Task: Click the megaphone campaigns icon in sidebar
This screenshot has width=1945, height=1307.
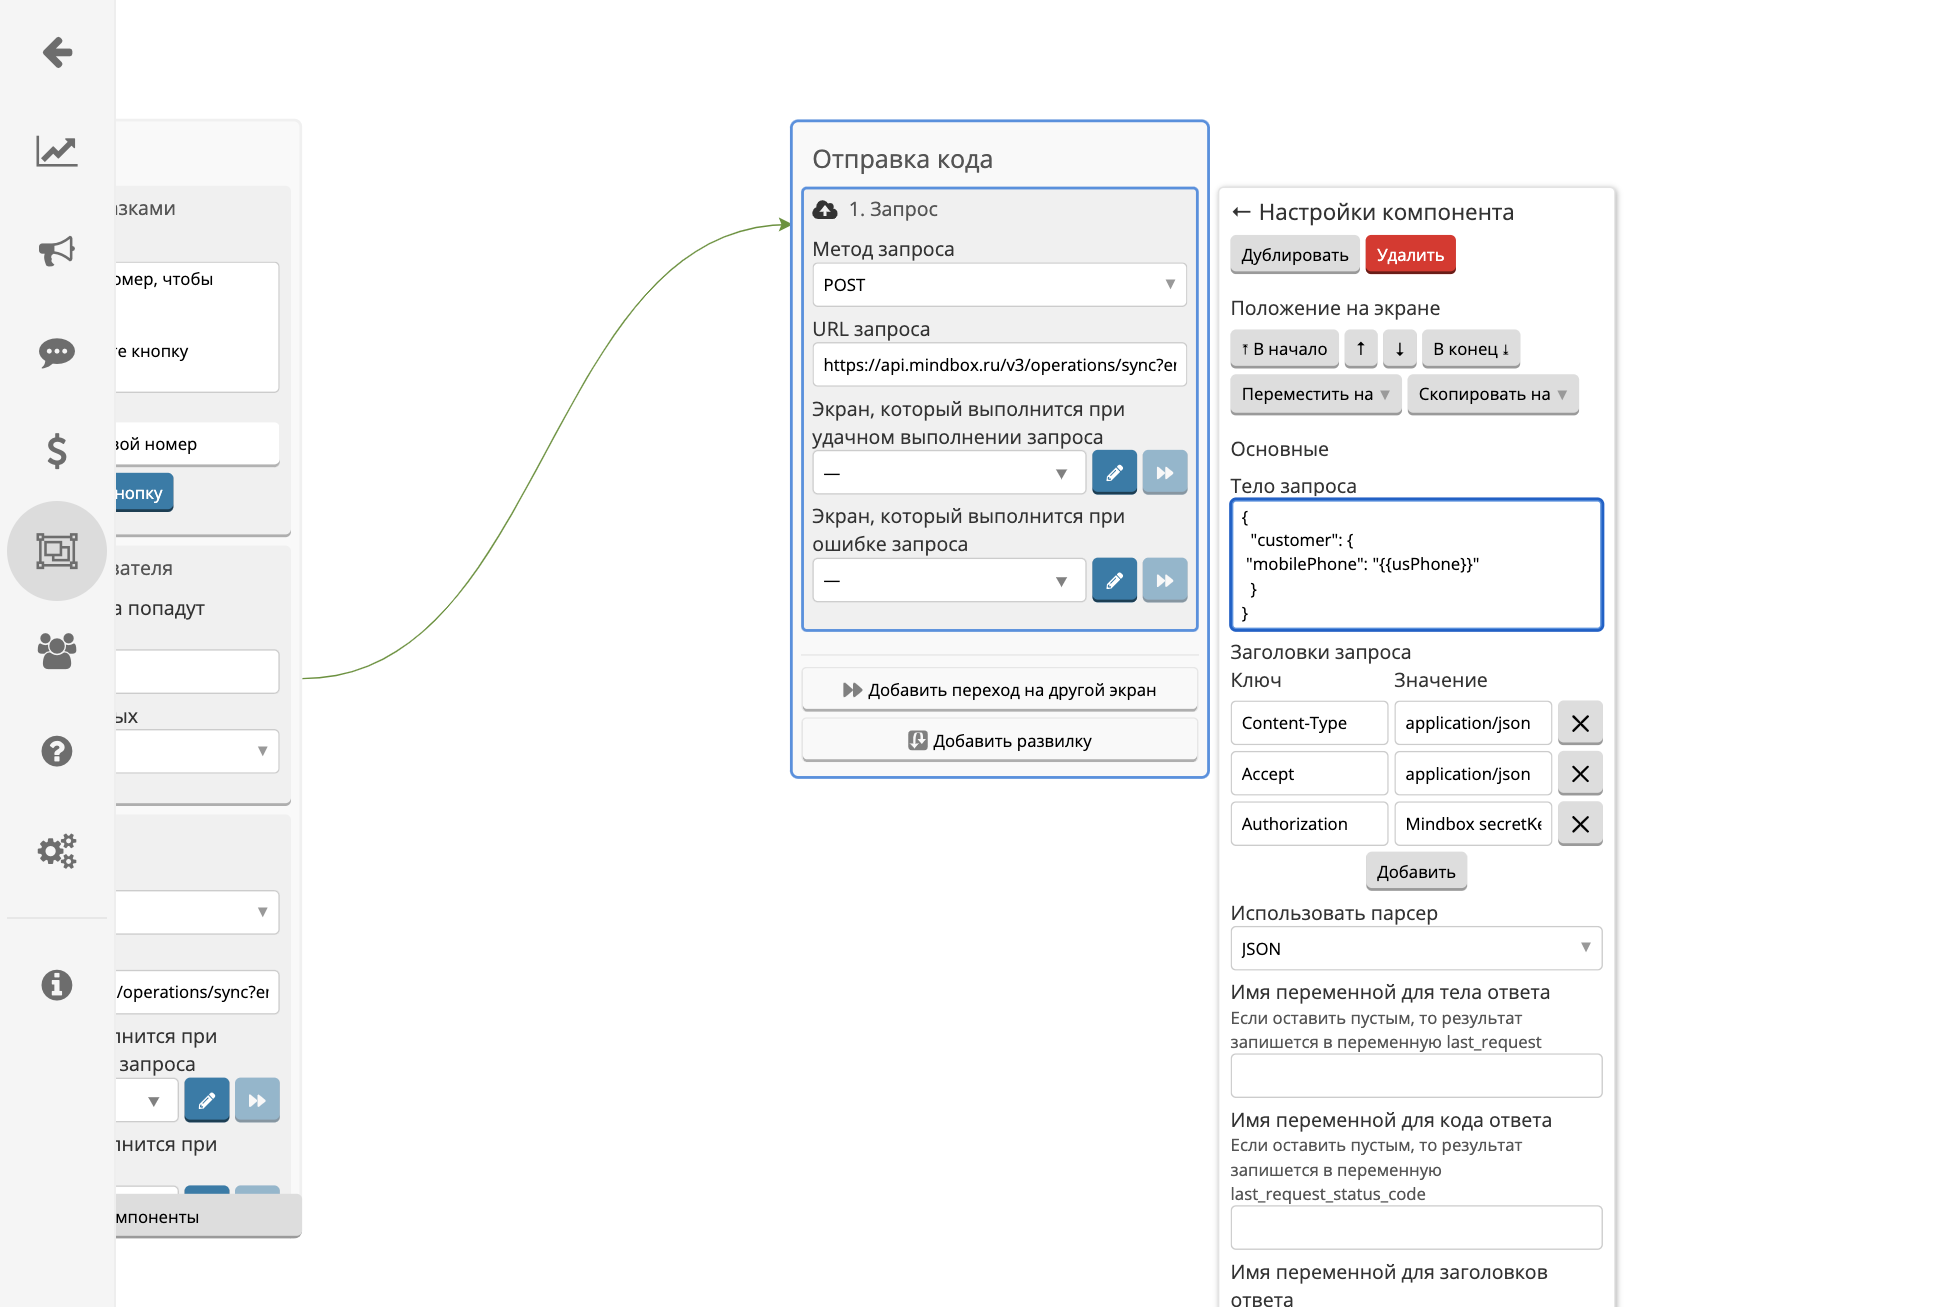Action: click(x=58, y=248)
